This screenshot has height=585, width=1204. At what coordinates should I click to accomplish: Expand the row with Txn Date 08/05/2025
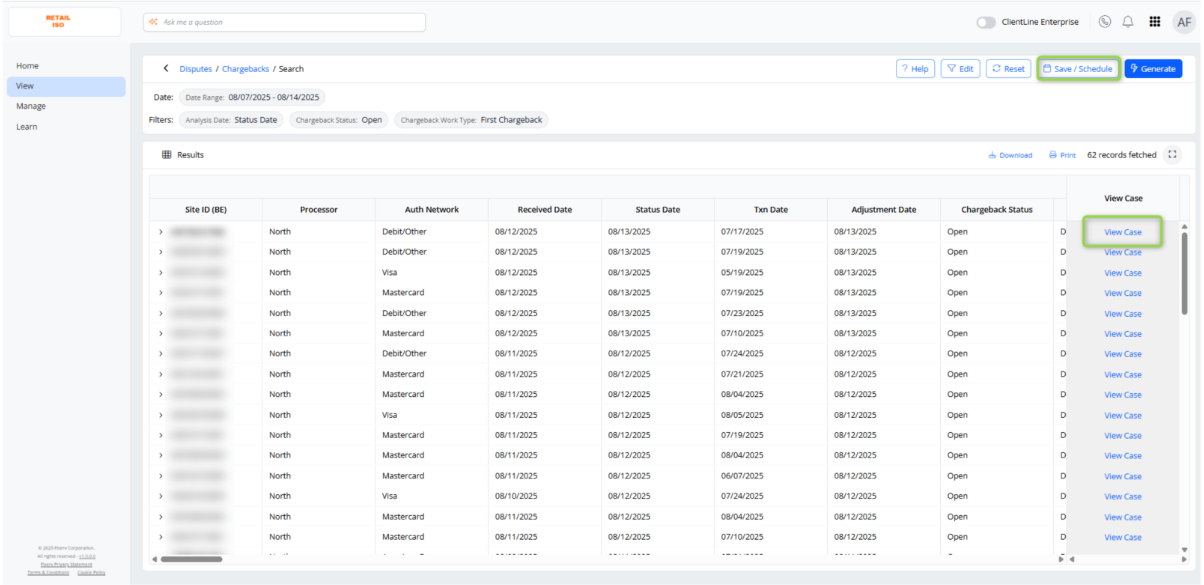[160, 415]
